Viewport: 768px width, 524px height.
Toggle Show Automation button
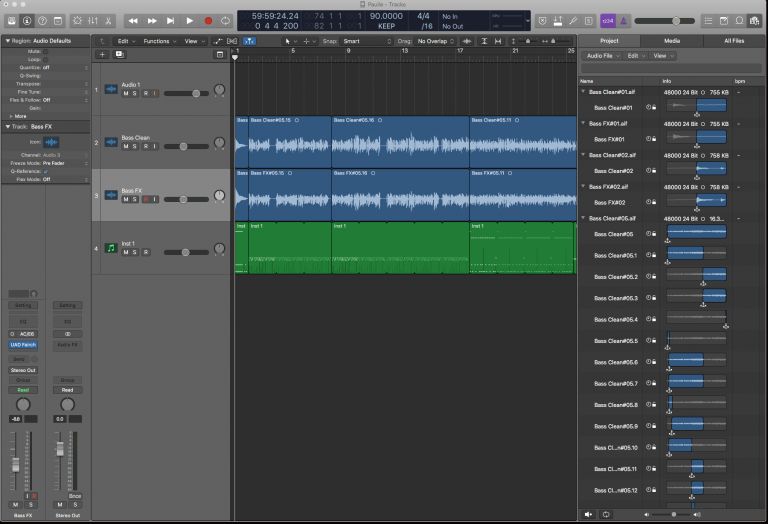(217, 41)
